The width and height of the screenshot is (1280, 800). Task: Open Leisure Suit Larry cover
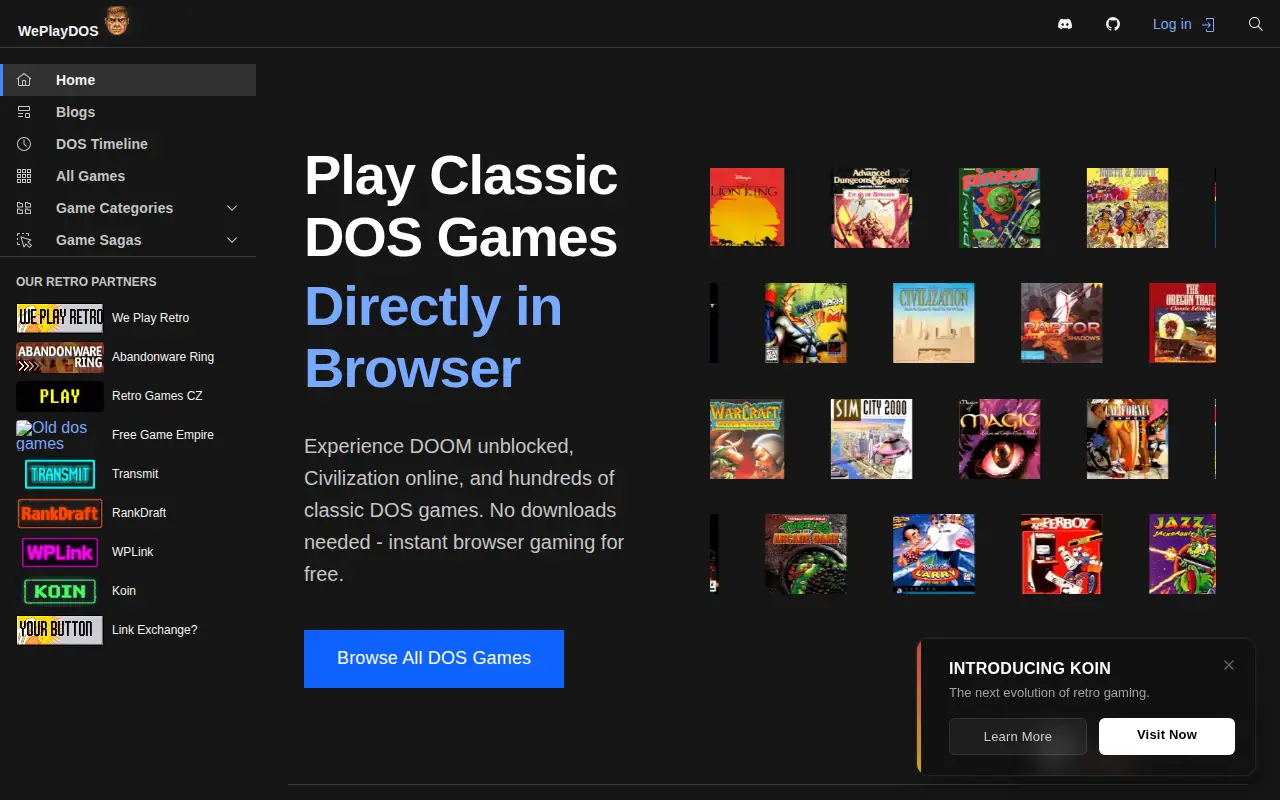click(x=934, y=554)
